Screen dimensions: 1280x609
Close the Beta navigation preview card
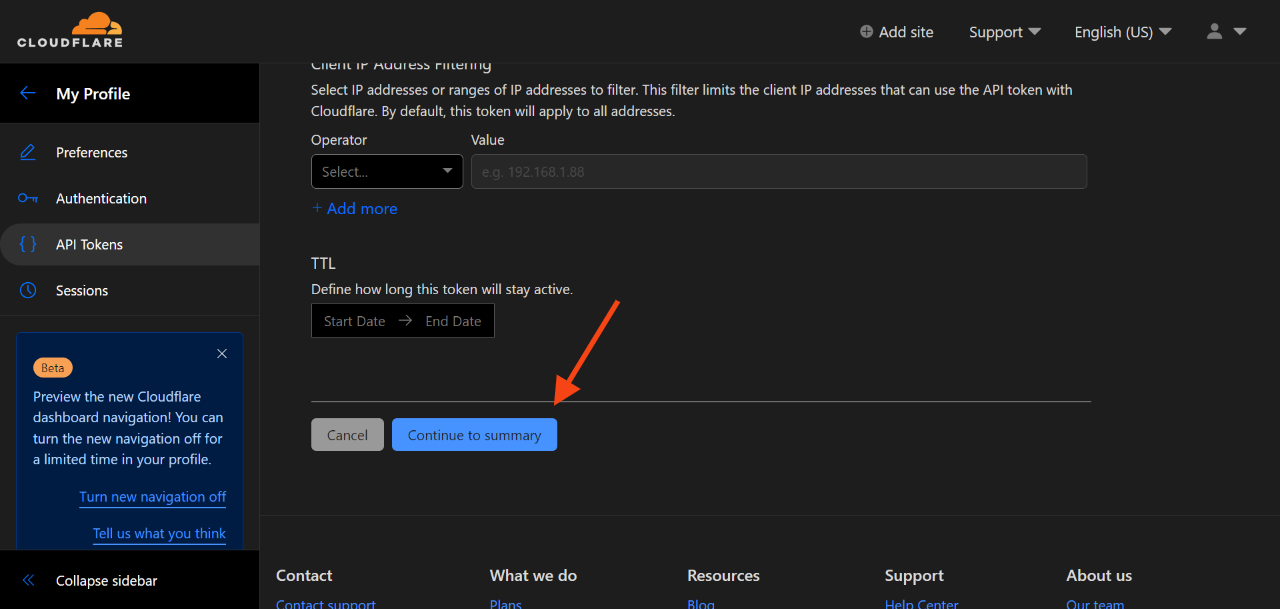pyautogui.click(x=222, y=354)
